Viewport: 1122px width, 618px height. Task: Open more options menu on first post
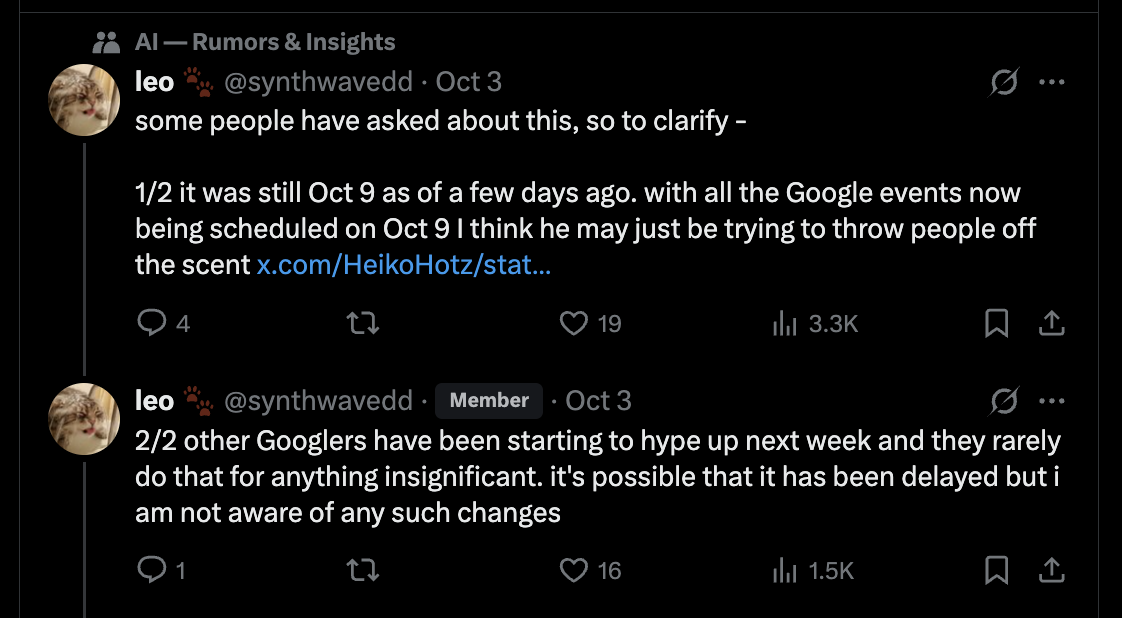point(1051,83)
